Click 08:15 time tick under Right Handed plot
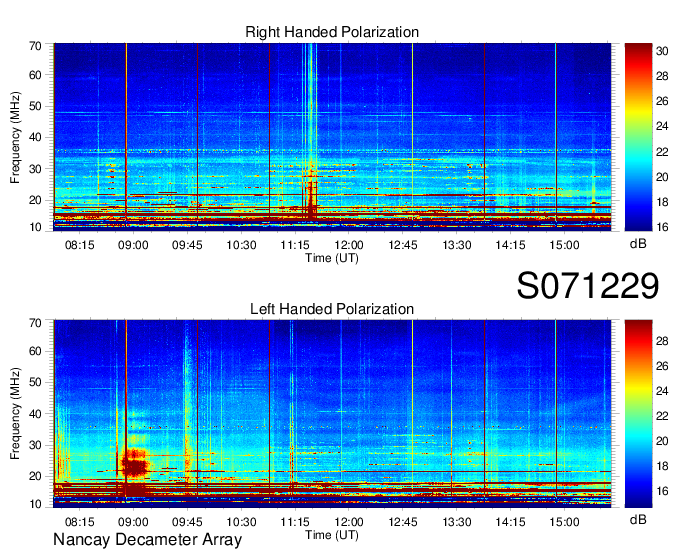 79,245
